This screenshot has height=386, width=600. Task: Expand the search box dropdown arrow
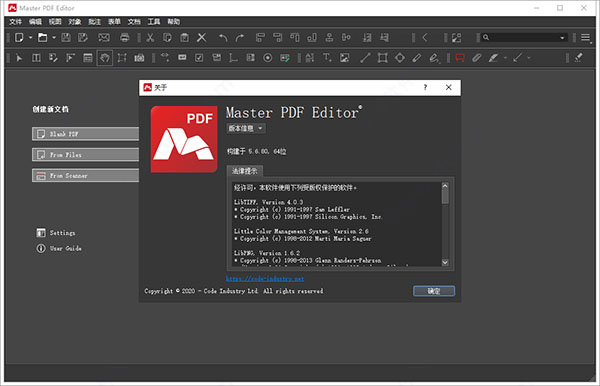tap(562, 37)
